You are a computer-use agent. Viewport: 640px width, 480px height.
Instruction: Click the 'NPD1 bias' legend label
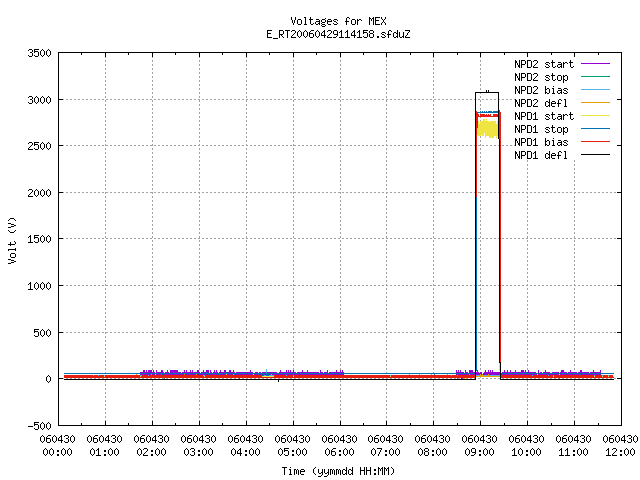click(x=541, y=142)
